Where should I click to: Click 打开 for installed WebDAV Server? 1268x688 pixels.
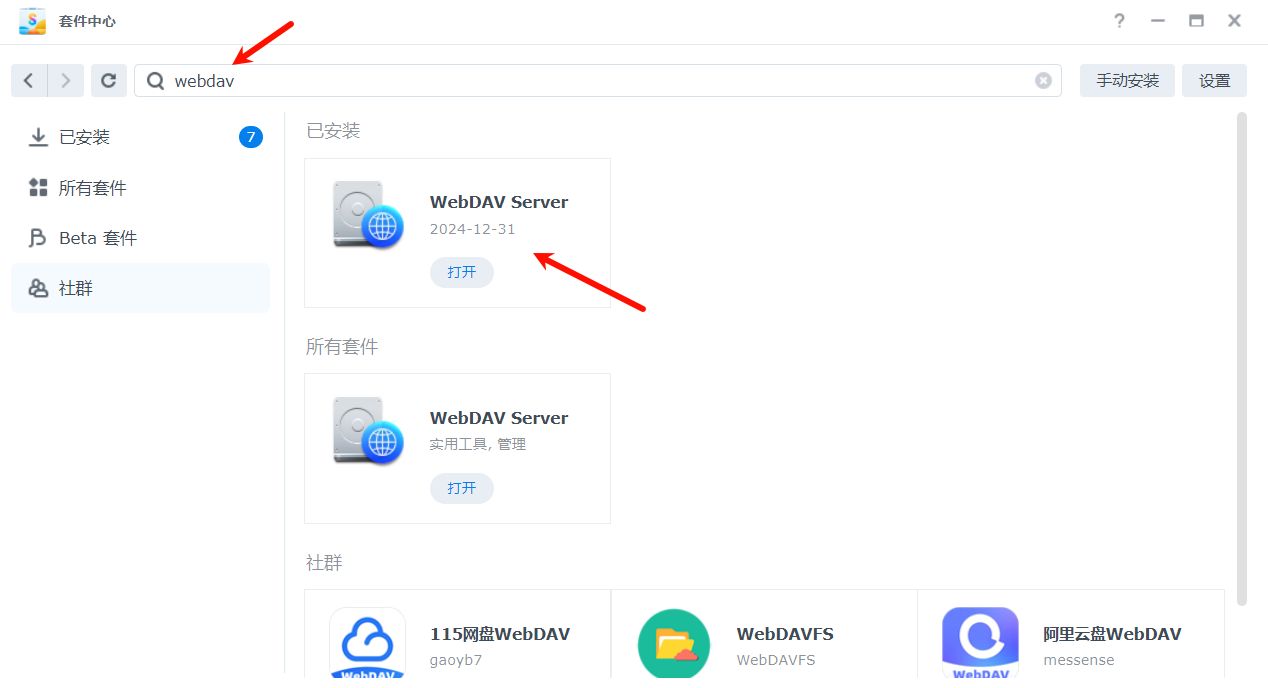(x=462, y=272)
